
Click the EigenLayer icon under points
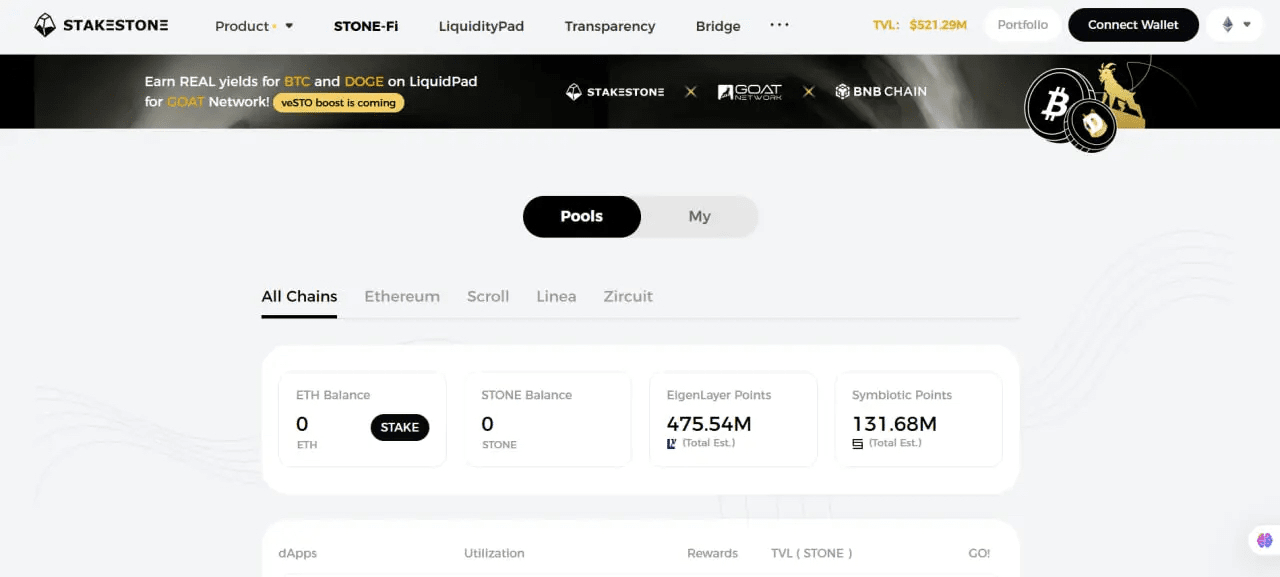click(672, 443)
